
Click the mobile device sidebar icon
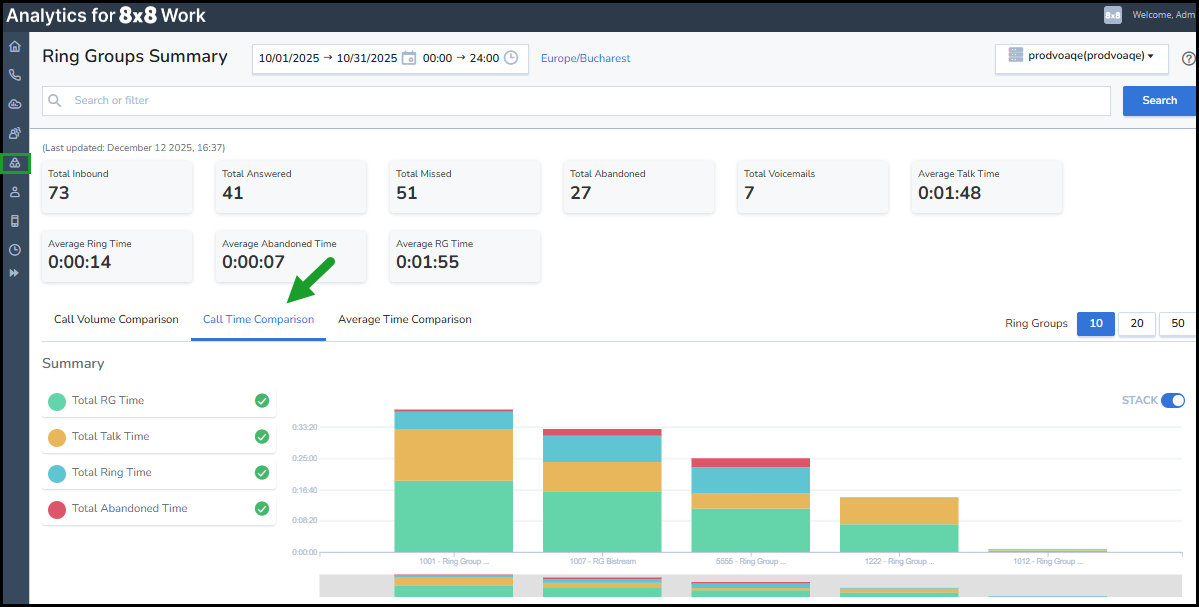point(14,221)
